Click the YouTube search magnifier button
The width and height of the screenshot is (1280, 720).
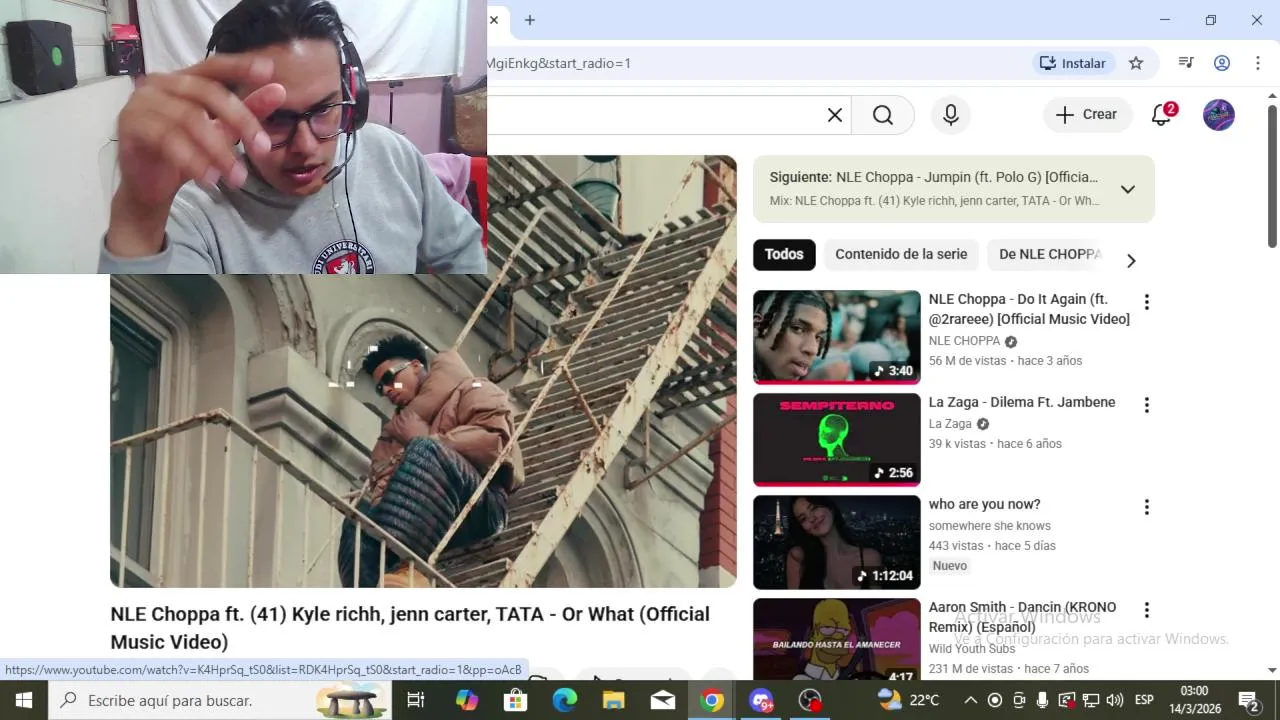click(x=883, y=115)
